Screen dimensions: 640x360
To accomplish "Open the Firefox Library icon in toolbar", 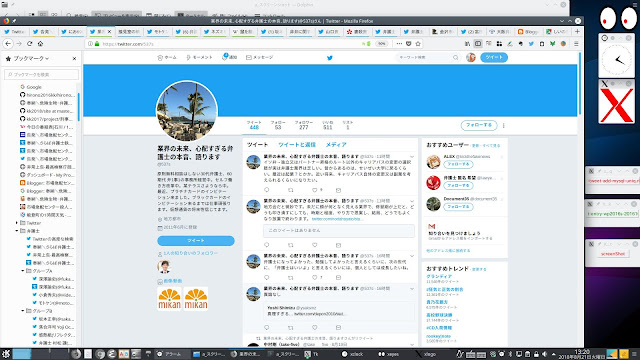I will pyautogui.click(x=467, y=44).
